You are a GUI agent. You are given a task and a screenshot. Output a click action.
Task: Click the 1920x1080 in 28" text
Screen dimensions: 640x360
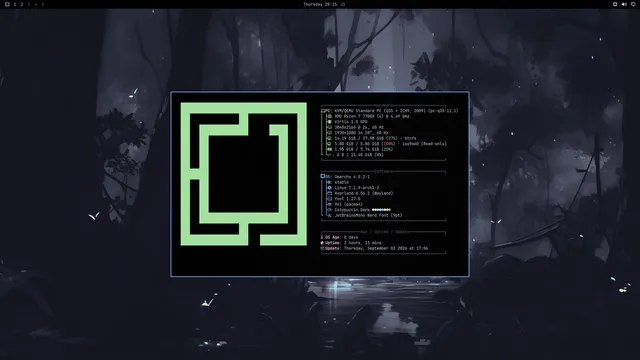[x=361, y=133]
